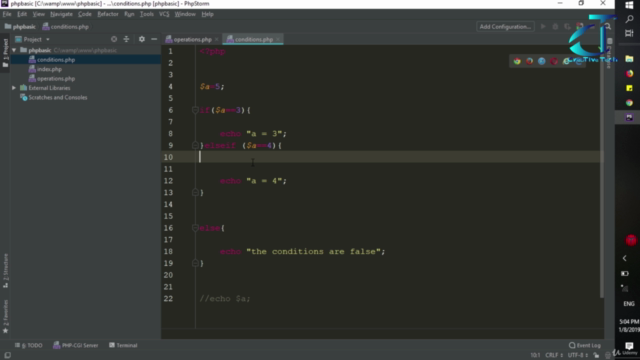Click the Debug bug icon
This screenshot has height=360, width=640.
pos(555,27)
